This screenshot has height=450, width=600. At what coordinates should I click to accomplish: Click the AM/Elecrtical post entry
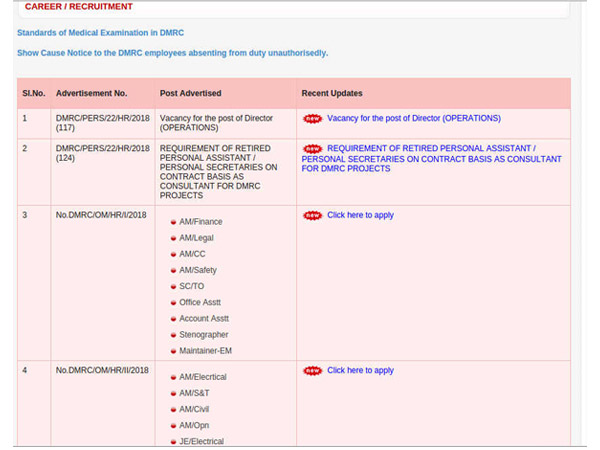tap(203, 377)
